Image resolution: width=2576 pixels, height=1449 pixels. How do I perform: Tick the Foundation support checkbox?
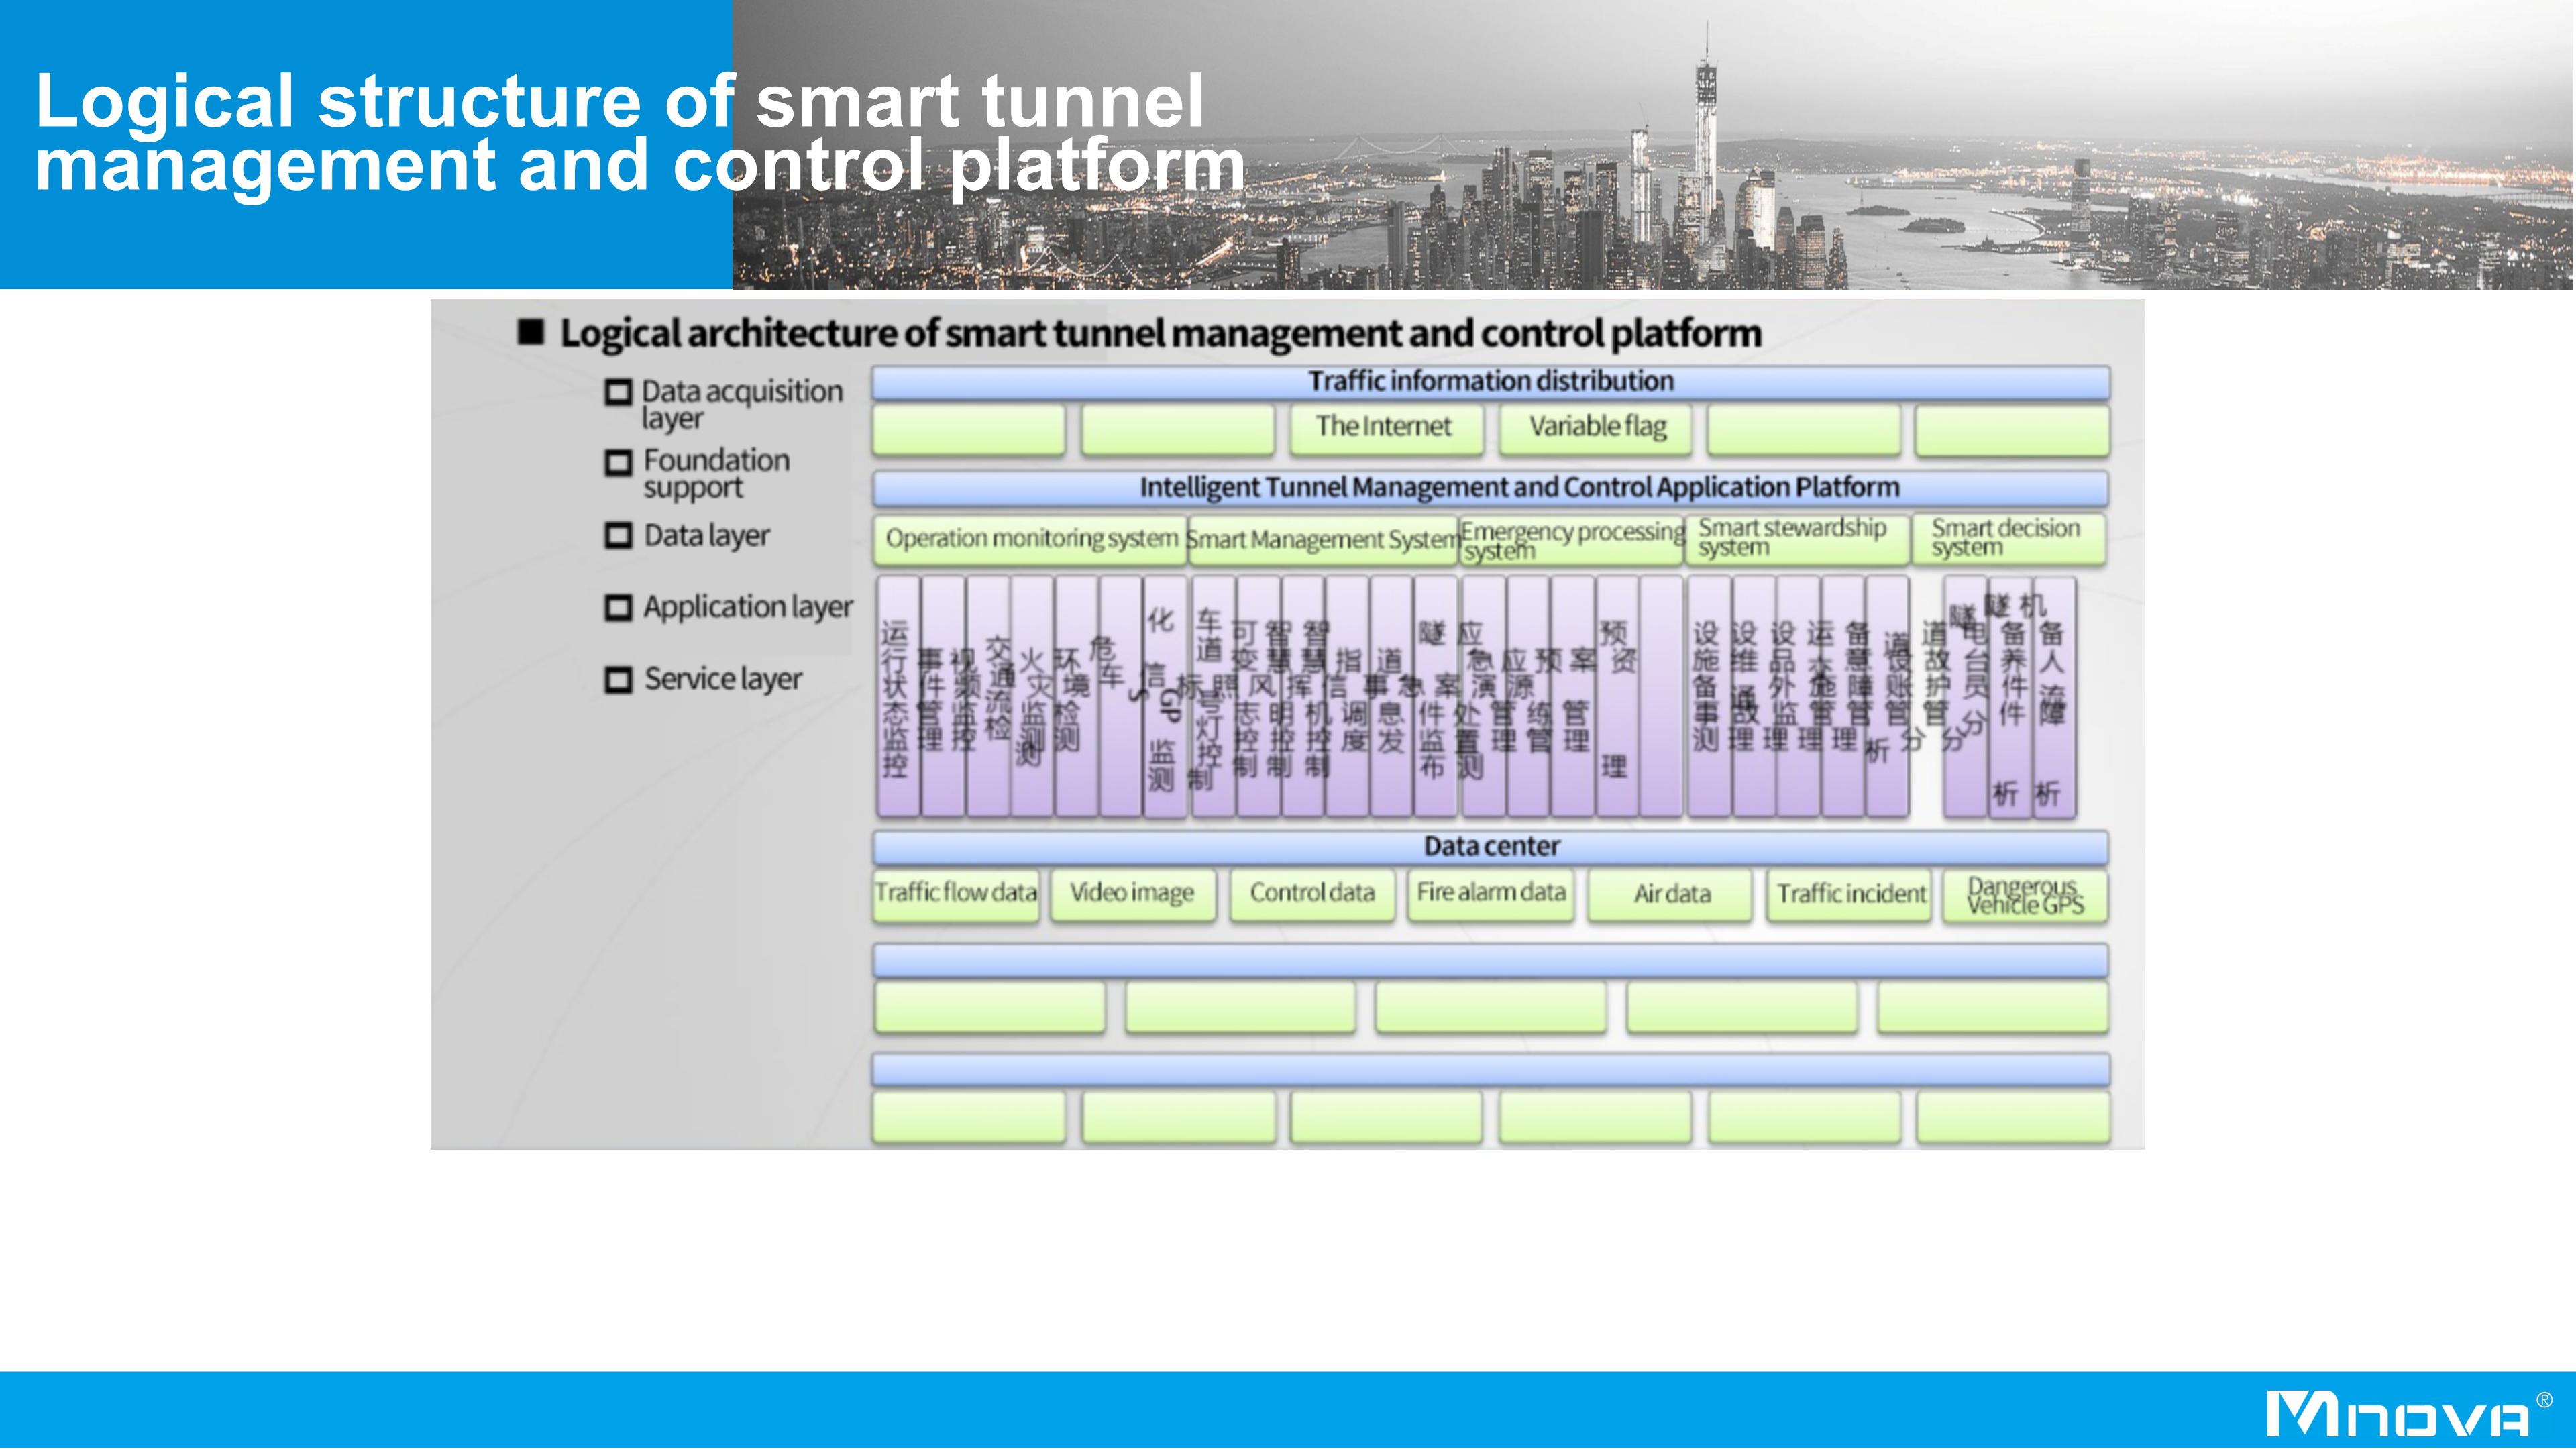tap(619, 462)
